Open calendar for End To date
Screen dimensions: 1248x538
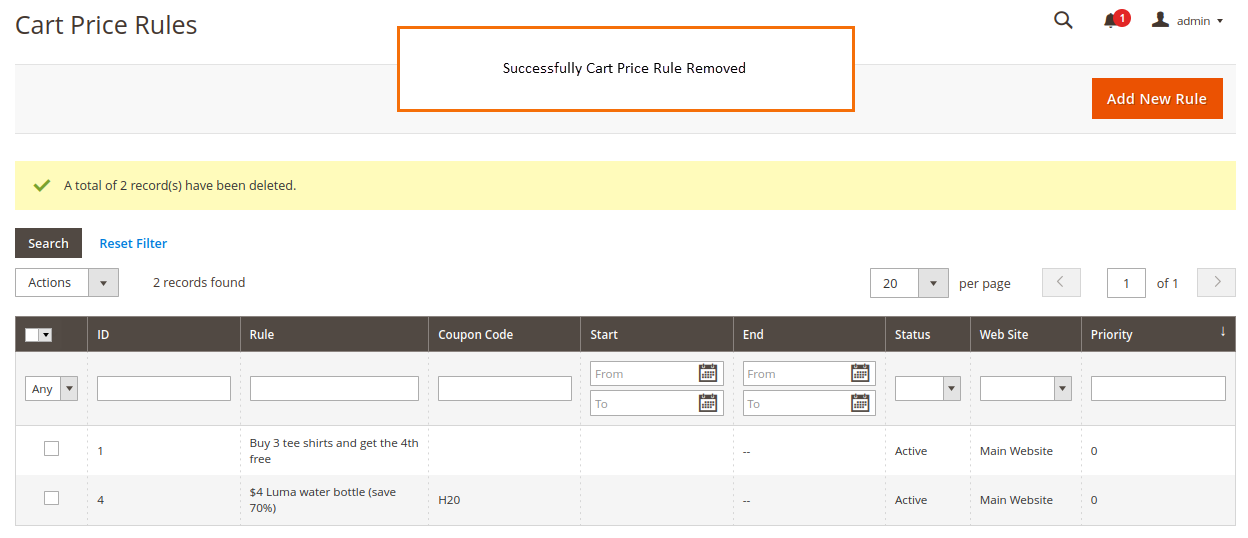(860, 403)
